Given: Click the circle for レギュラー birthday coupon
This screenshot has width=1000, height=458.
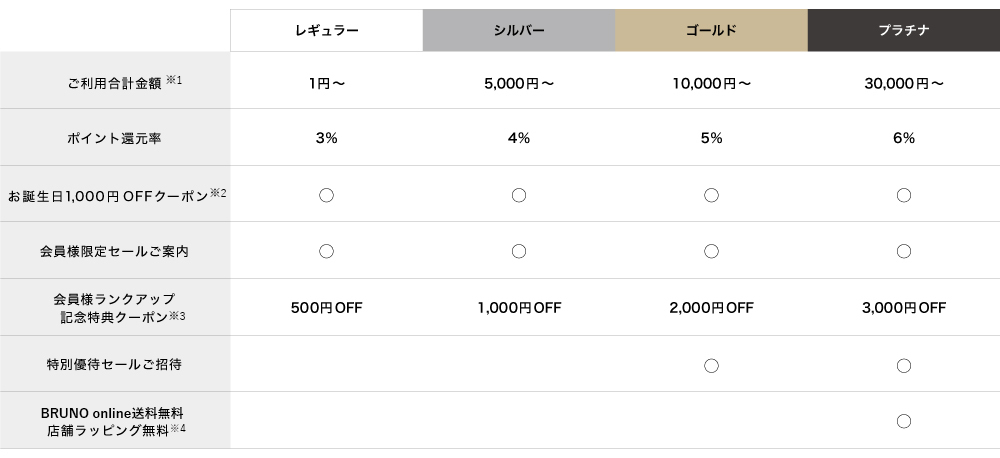Looking at the screenshot, I should click(x=326, y=195).
